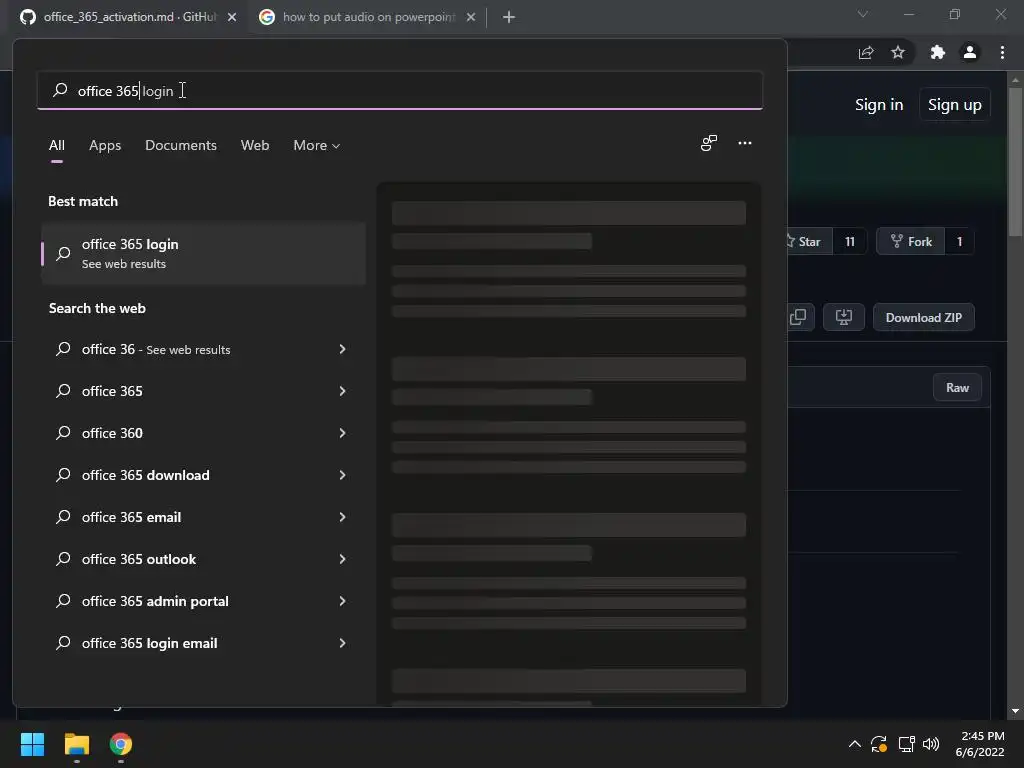Open the Windows Start button on the taskbar
Viewport: 1024px width, 768px height.
pyautogui.click(x=32, y=744)
